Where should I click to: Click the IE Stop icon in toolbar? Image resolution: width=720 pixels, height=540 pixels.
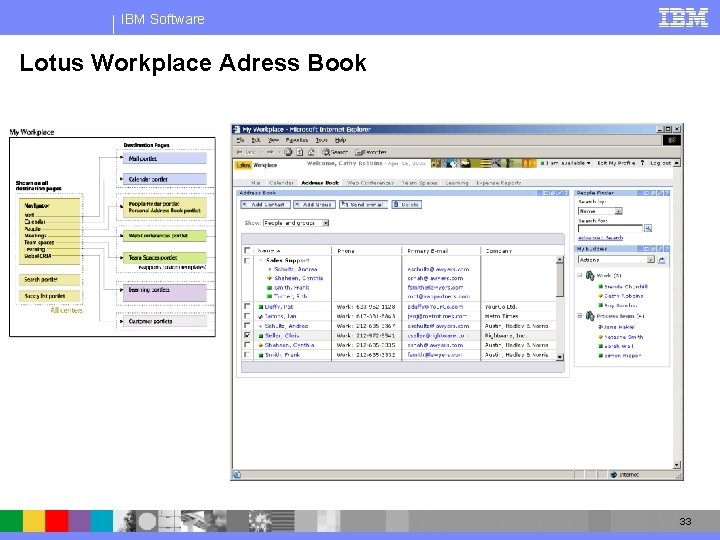point(288,152)
